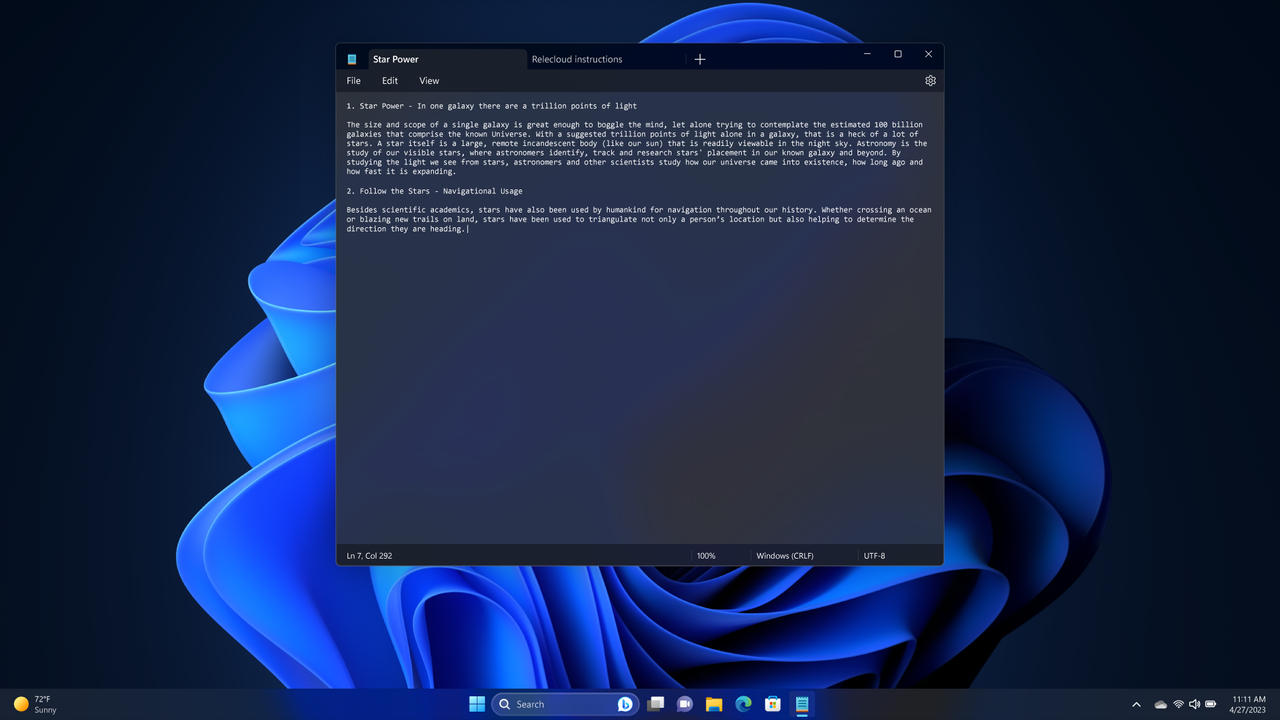Launch Microsoft Edge from taskbar
This screenshot has height=720, width=1280.
(743, 704)
